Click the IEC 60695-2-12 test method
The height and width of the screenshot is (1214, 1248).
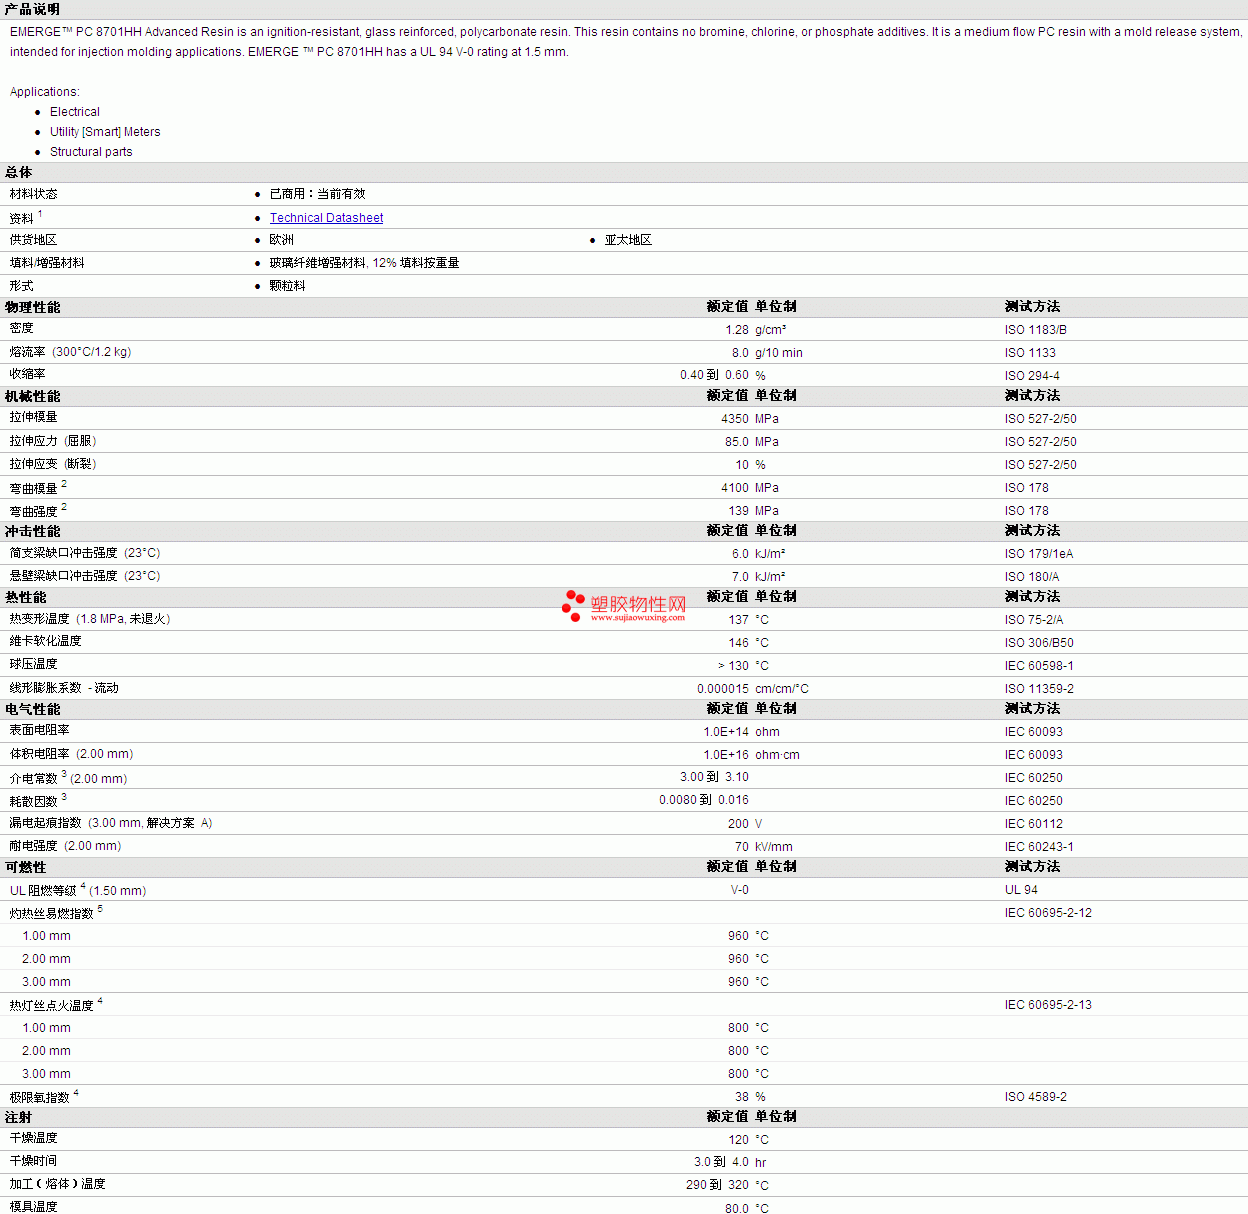pyautogui.click(x=1048, y=913)
